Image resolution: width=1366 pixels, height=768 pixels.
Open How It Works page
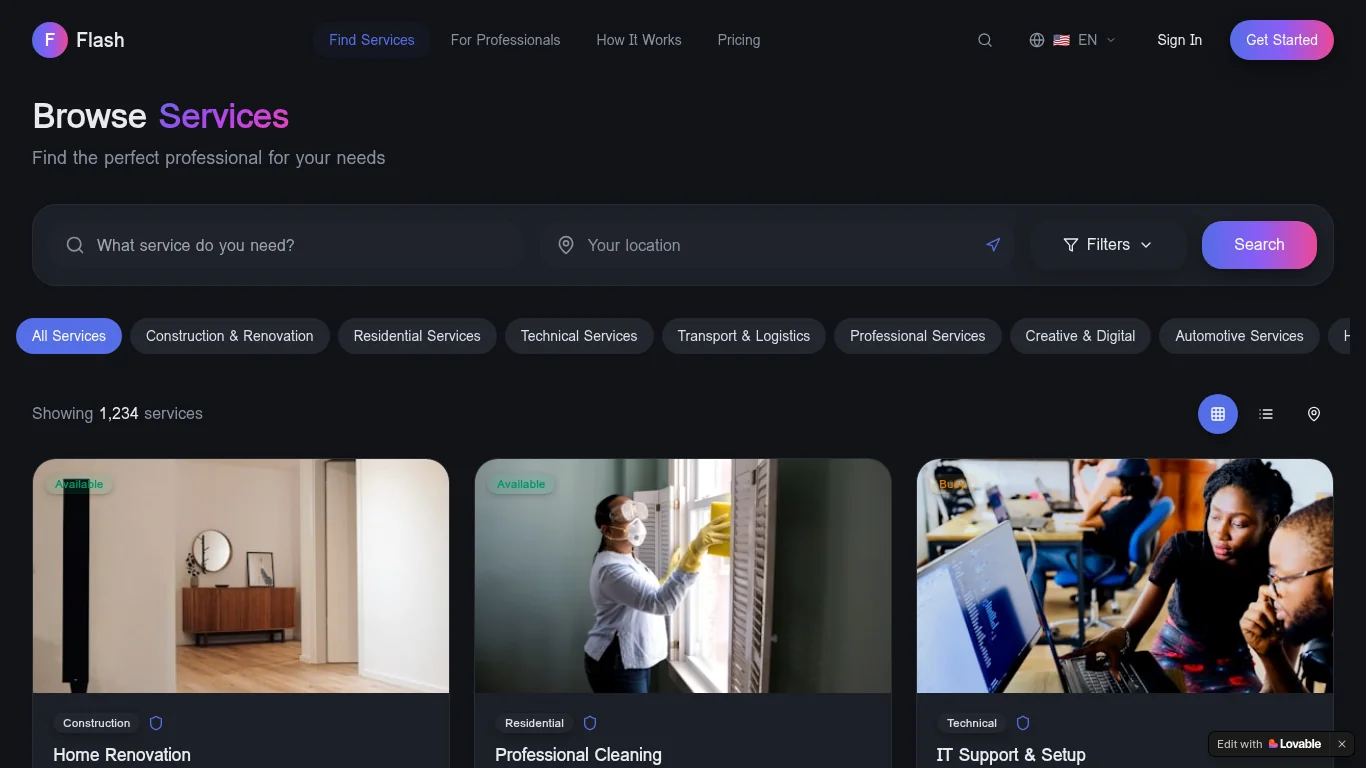pyautogui.click(x=639, y=40)
